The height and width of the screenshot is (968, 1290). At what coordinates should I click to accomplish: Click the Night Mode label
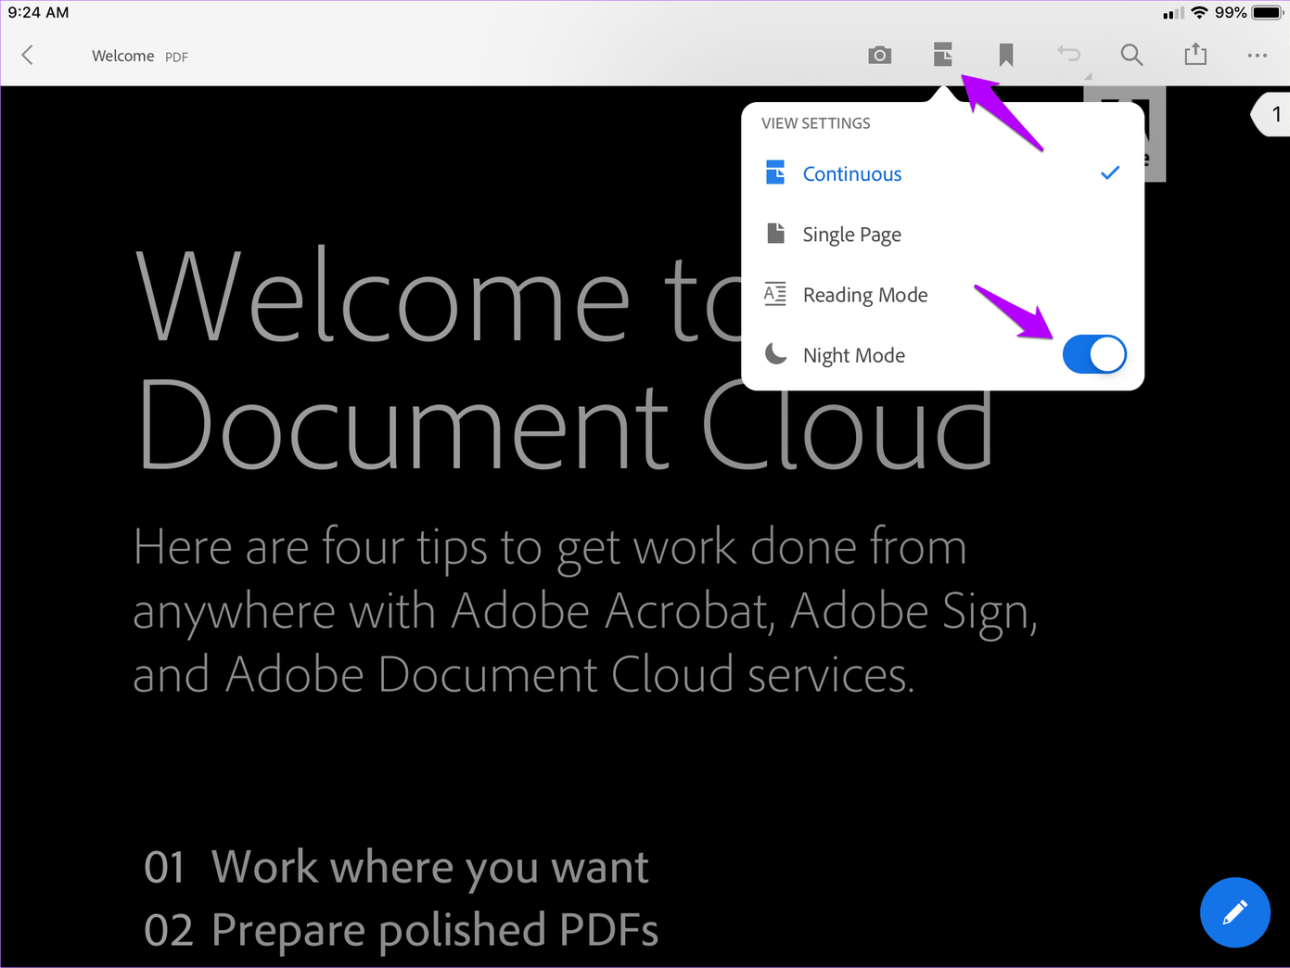click(x=853, y=355)
